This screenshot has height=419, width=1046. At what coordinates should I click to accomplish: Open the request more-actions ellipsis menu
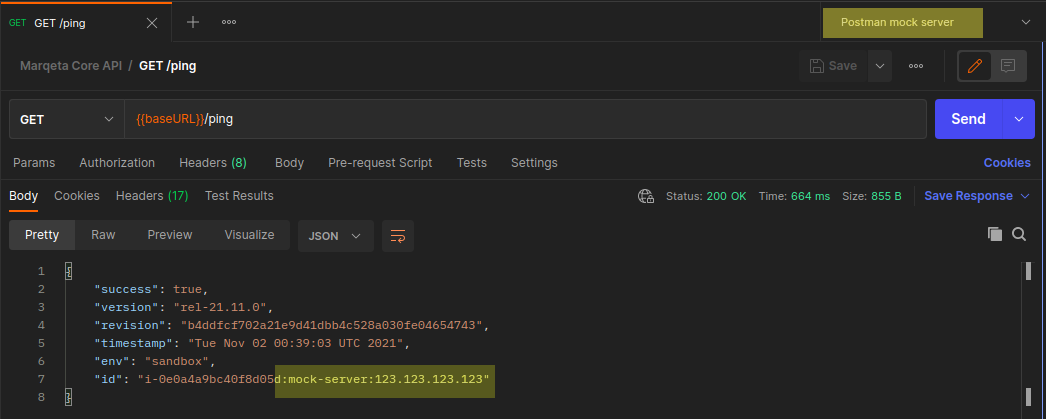point(915,66)
